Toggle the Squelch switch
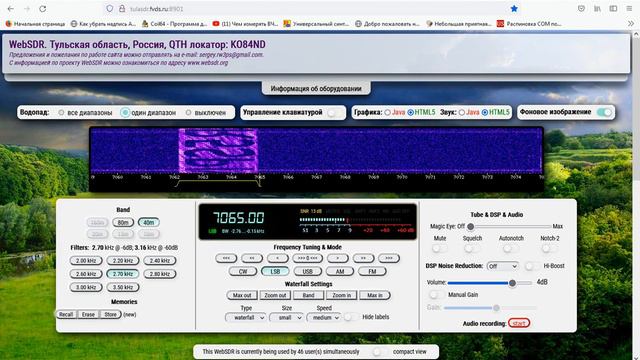The image size is (640, 360). tap(471, 248)
